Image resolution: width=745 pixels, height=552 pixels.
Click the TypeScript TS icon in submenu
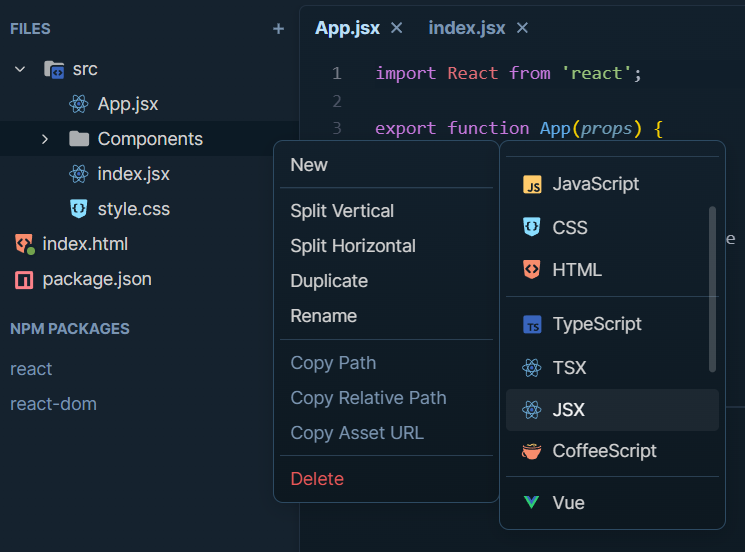coord(532,325)
